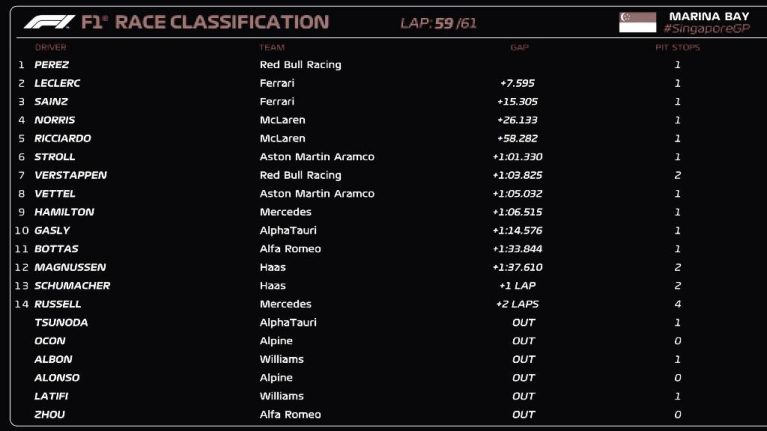Click Aston Martin Aramco team for STROLL
Image resolution: width=767 pixels, height=431 pixels.
pyautogui.click(x=317, y=157)
